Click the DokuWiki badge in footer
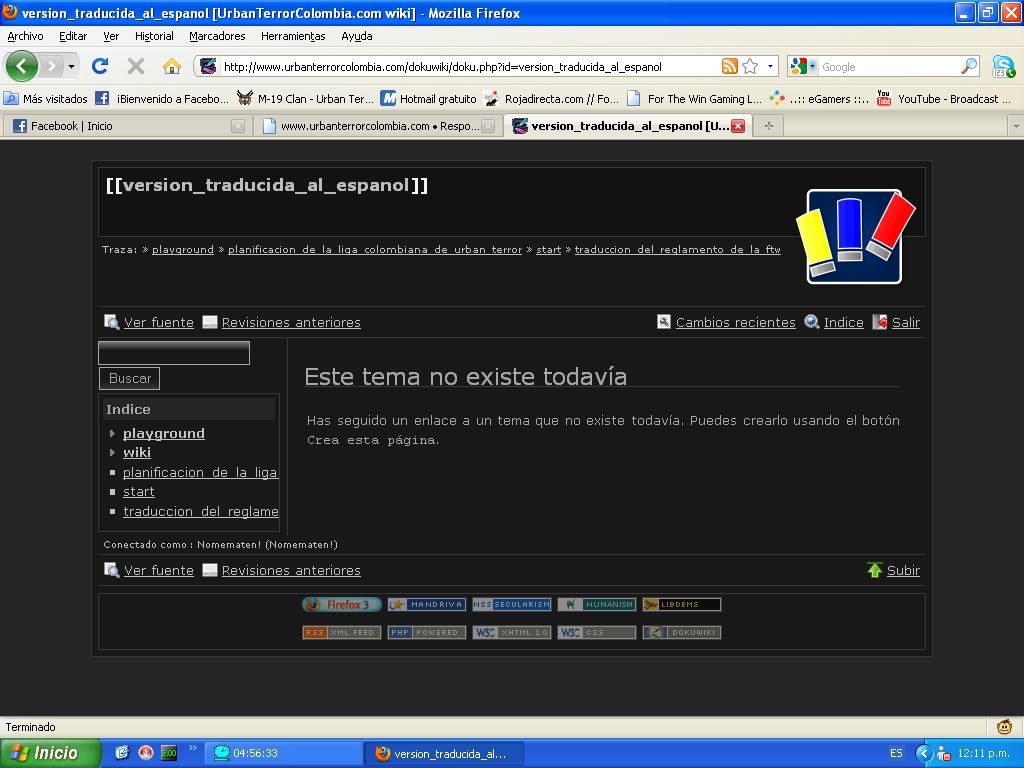 (x=681, y=633)
